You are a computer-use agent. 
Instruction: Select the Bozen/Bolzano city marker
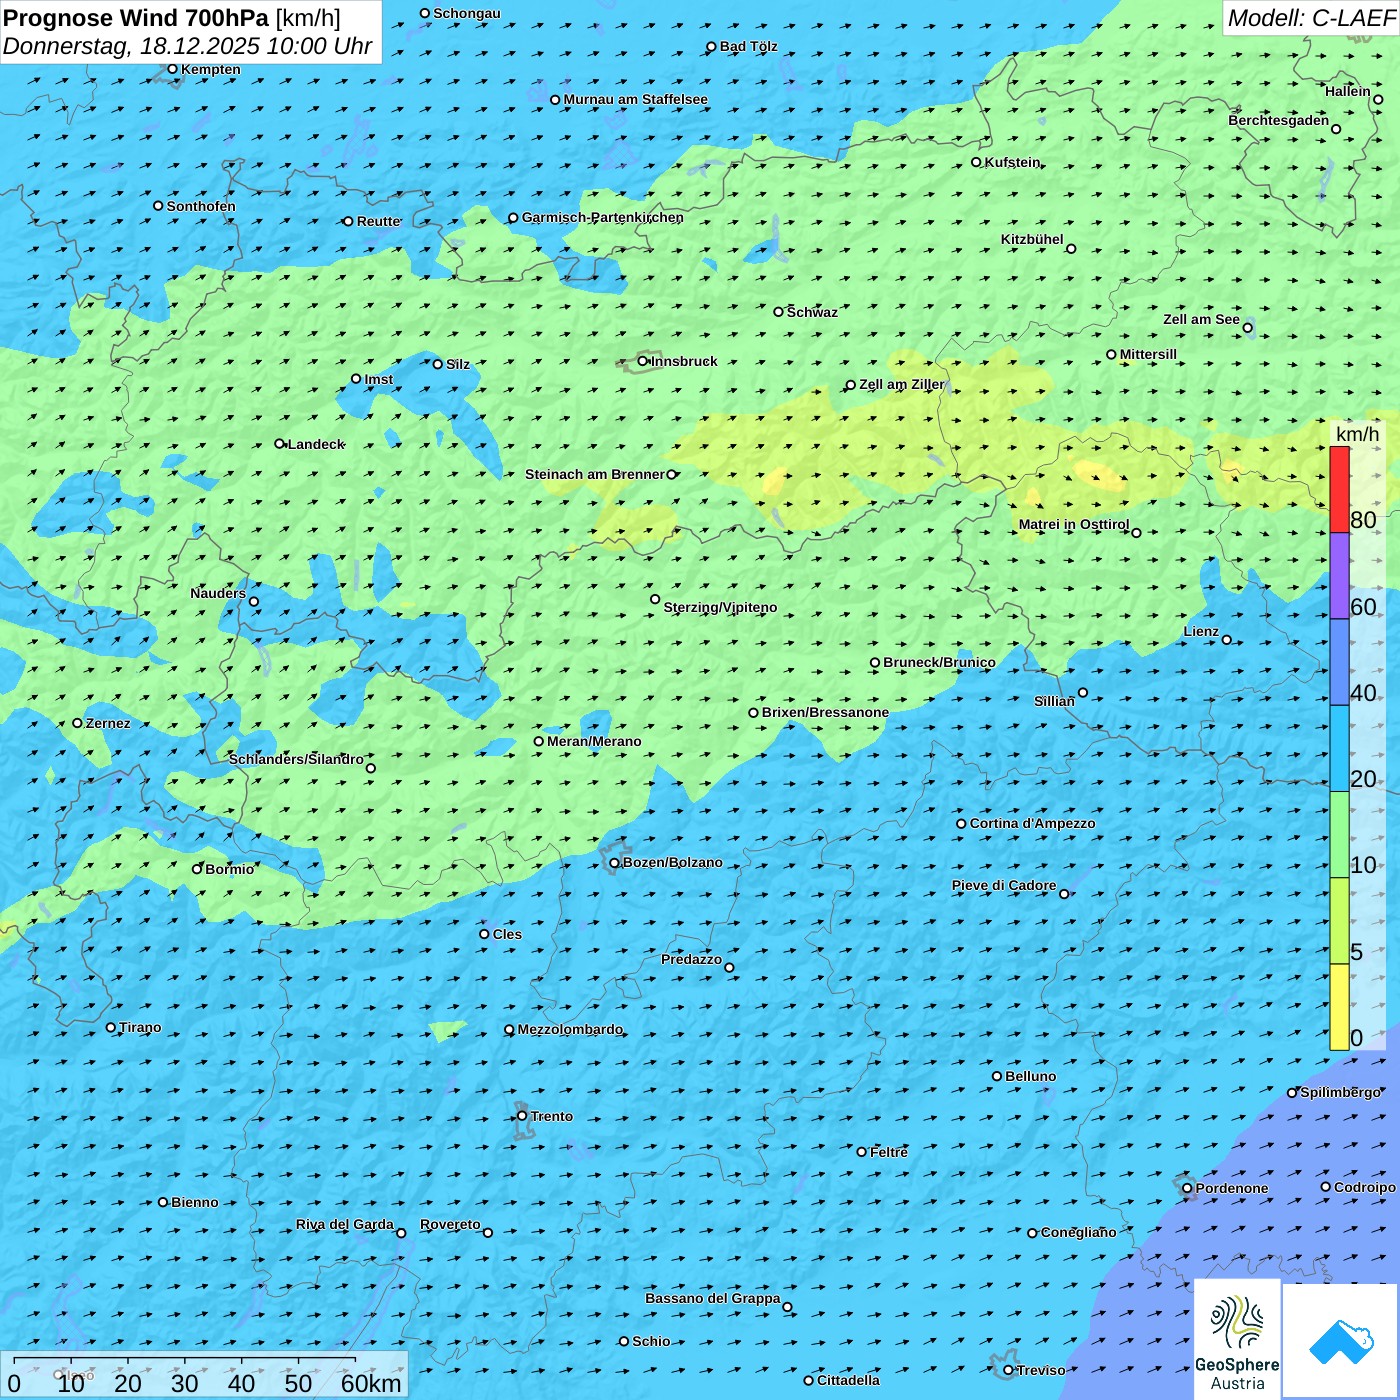pyautogui.click(x=614, y=863)
